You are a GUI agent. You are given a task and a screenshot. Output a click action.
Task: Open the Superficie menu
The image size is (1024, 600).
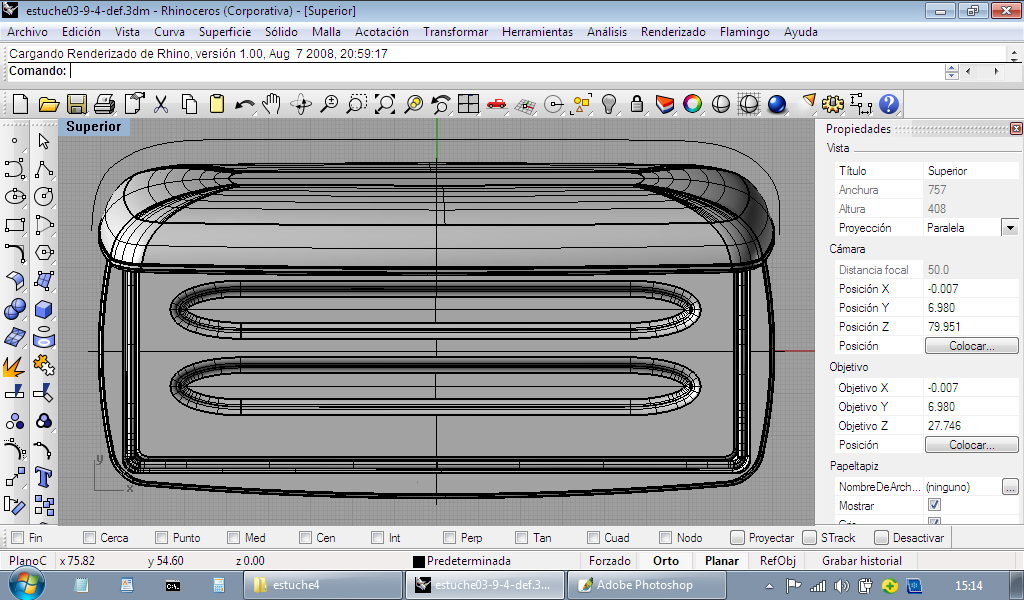click(x=224, y=32)
